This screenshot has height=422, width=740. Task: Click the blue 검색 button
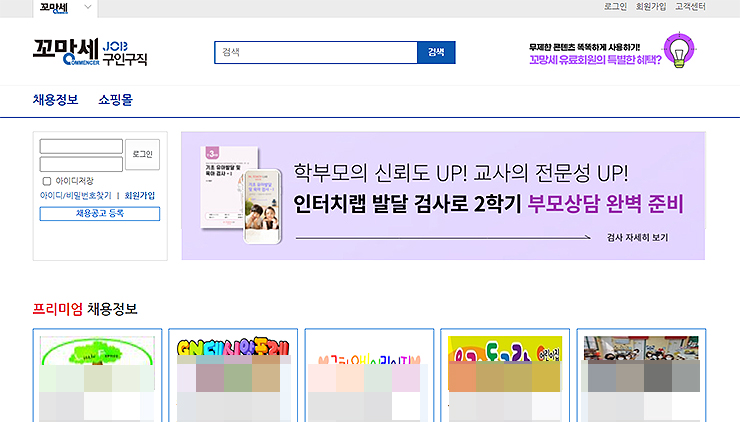point(436,52)
